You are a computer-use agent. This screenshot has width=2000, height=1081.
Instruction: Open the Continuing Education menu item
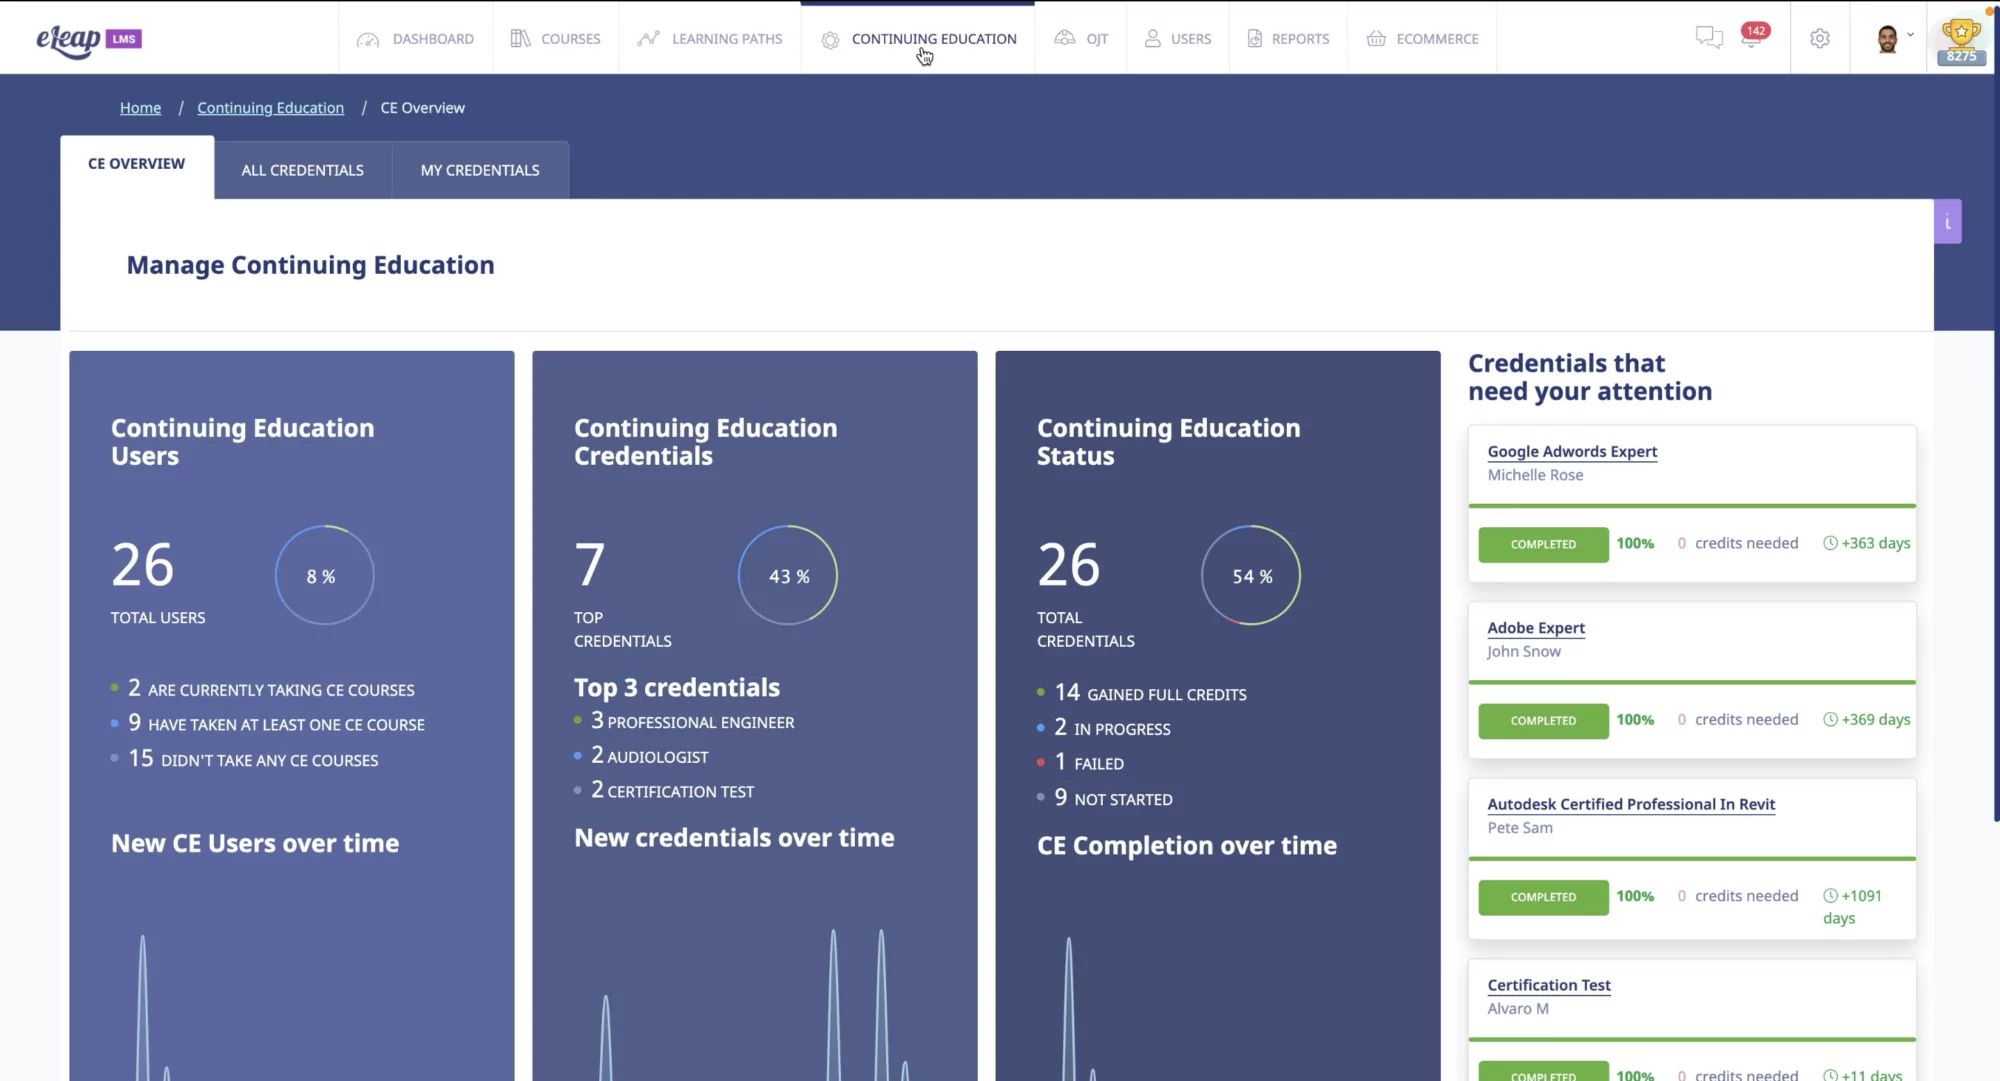click(x=918, y=38)
